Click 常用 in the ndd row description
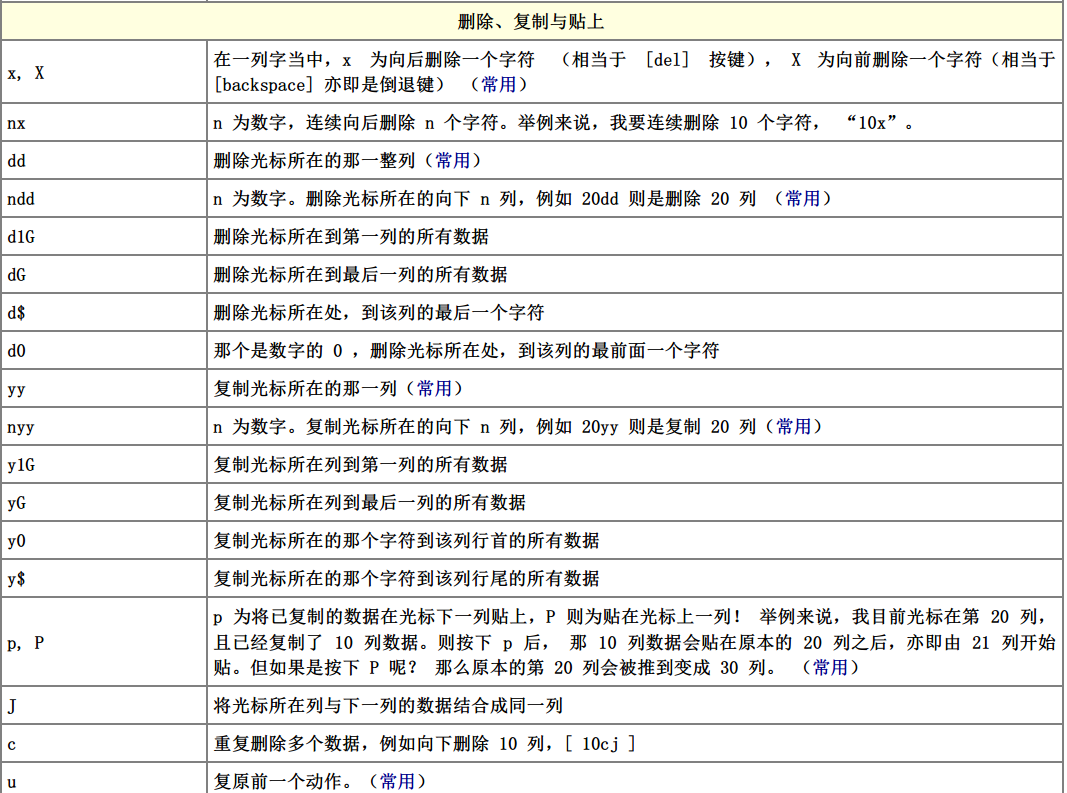The image size is (1067, 793). (803, 199)
